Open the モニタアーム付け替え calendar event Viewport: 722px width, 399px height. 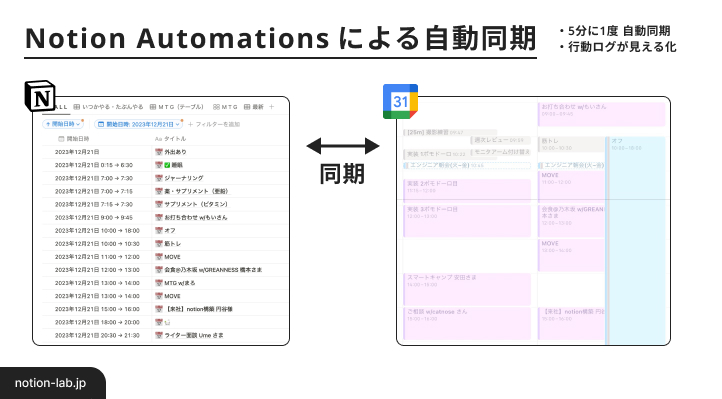click(501, 152)
